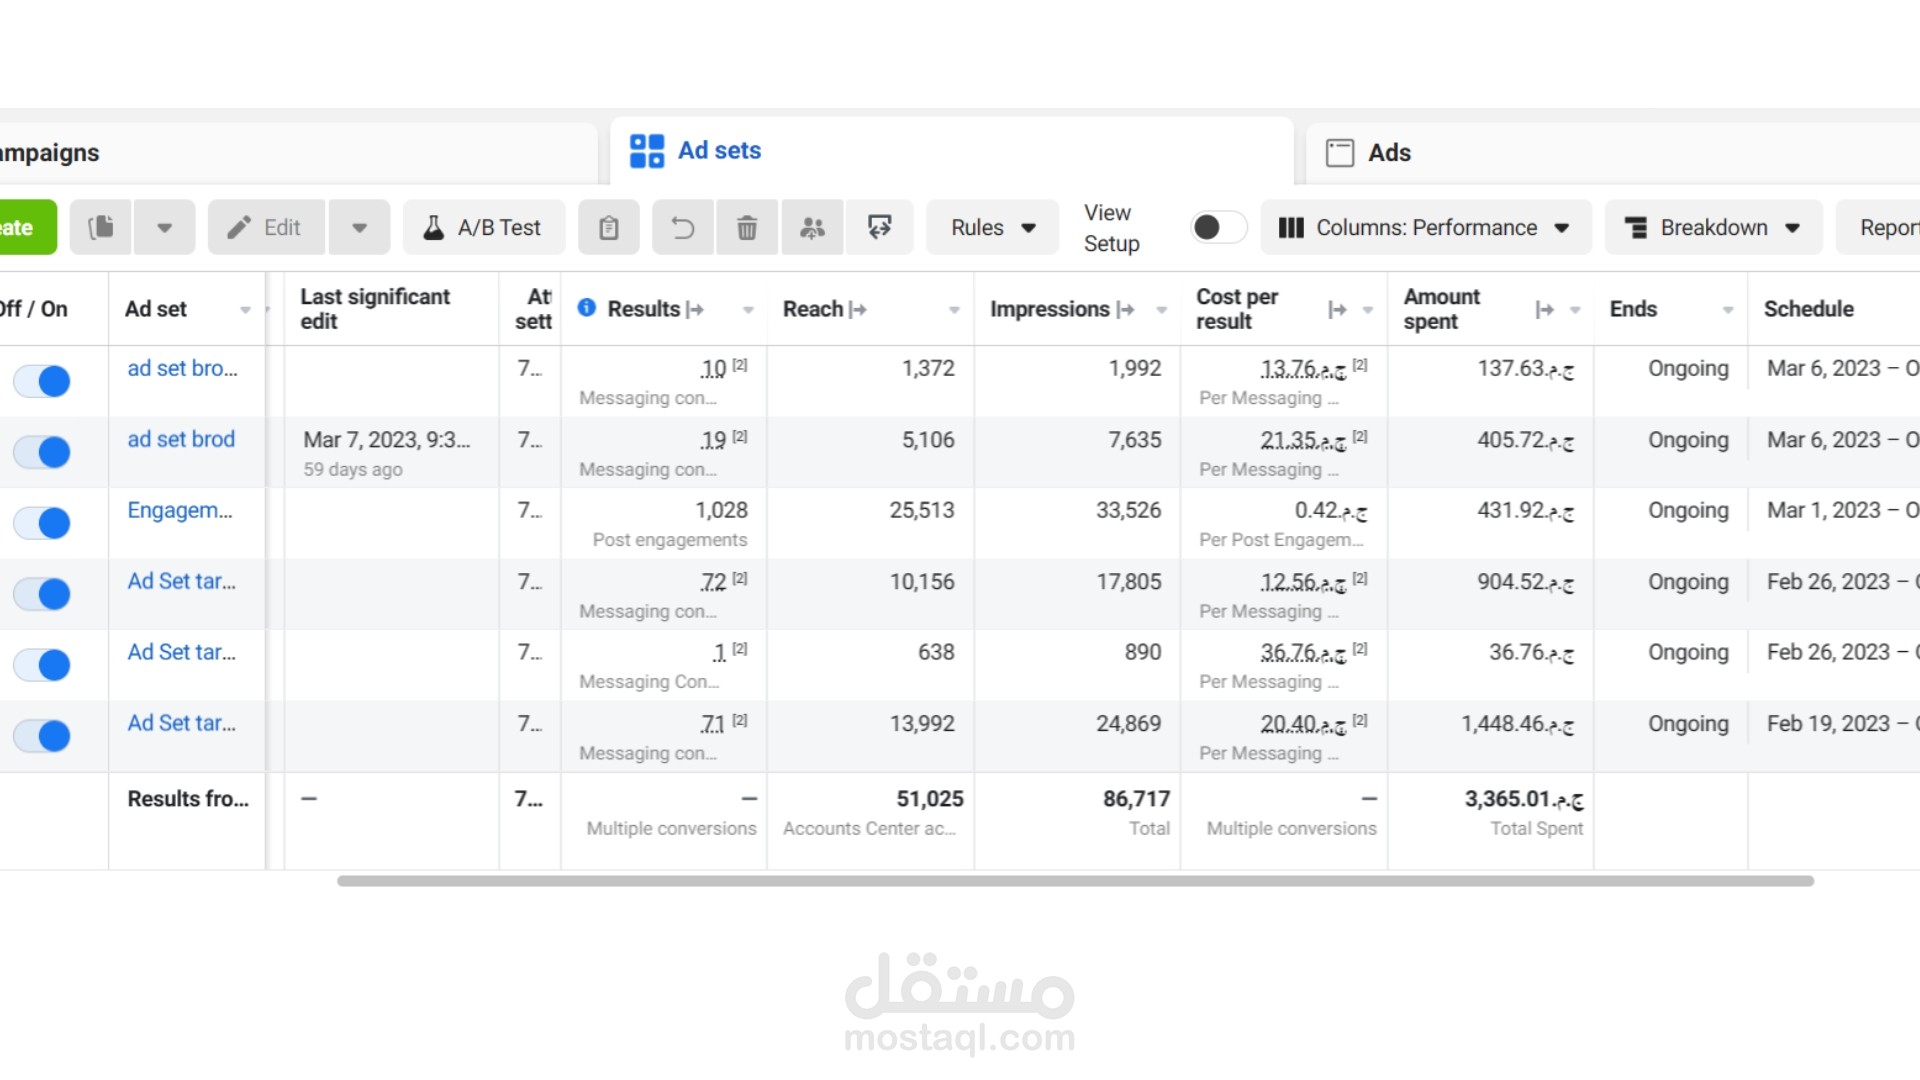1920x1080 pixels.
Task: Click the trash delete icon
Action: 747,228
